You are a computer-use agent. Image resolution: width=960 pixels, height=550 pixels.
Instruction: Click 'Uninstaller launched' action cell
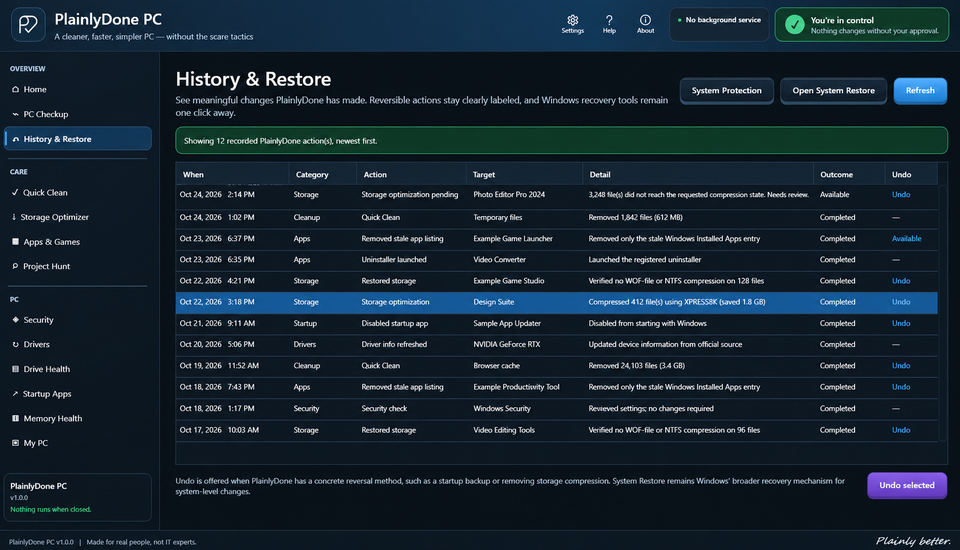(x=394, y=260)
